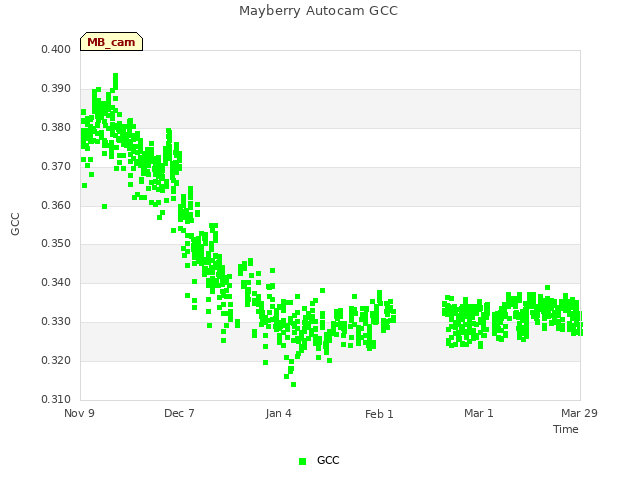The height and width of the screenshot is (480, 640).
Task: Click the GCC y-axis title
Action: (15, 224)
